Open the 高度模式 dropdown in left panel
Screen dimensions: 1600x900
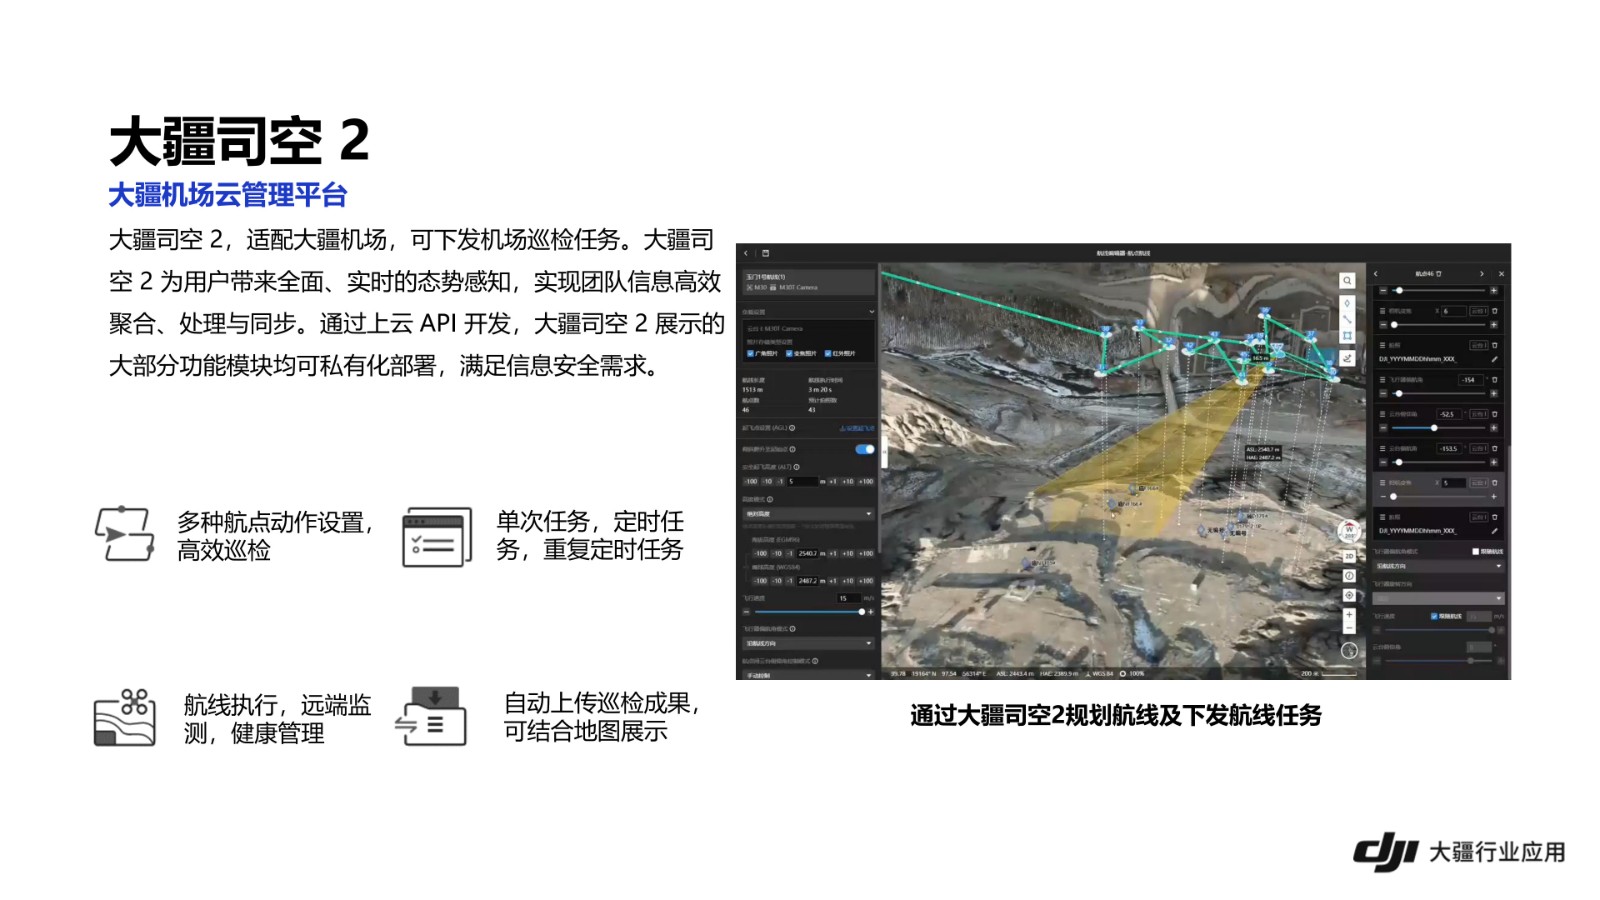(x=808, y=514)
